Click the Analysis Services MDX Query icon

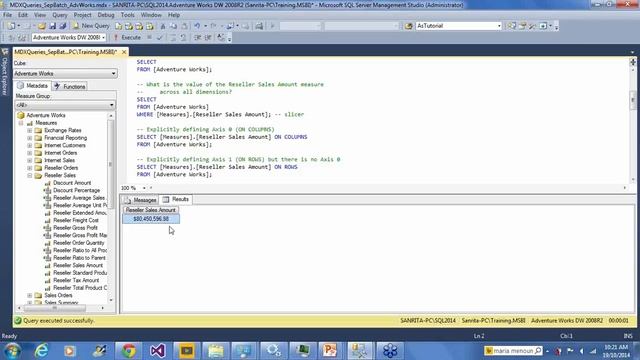(x=129, y=26)
